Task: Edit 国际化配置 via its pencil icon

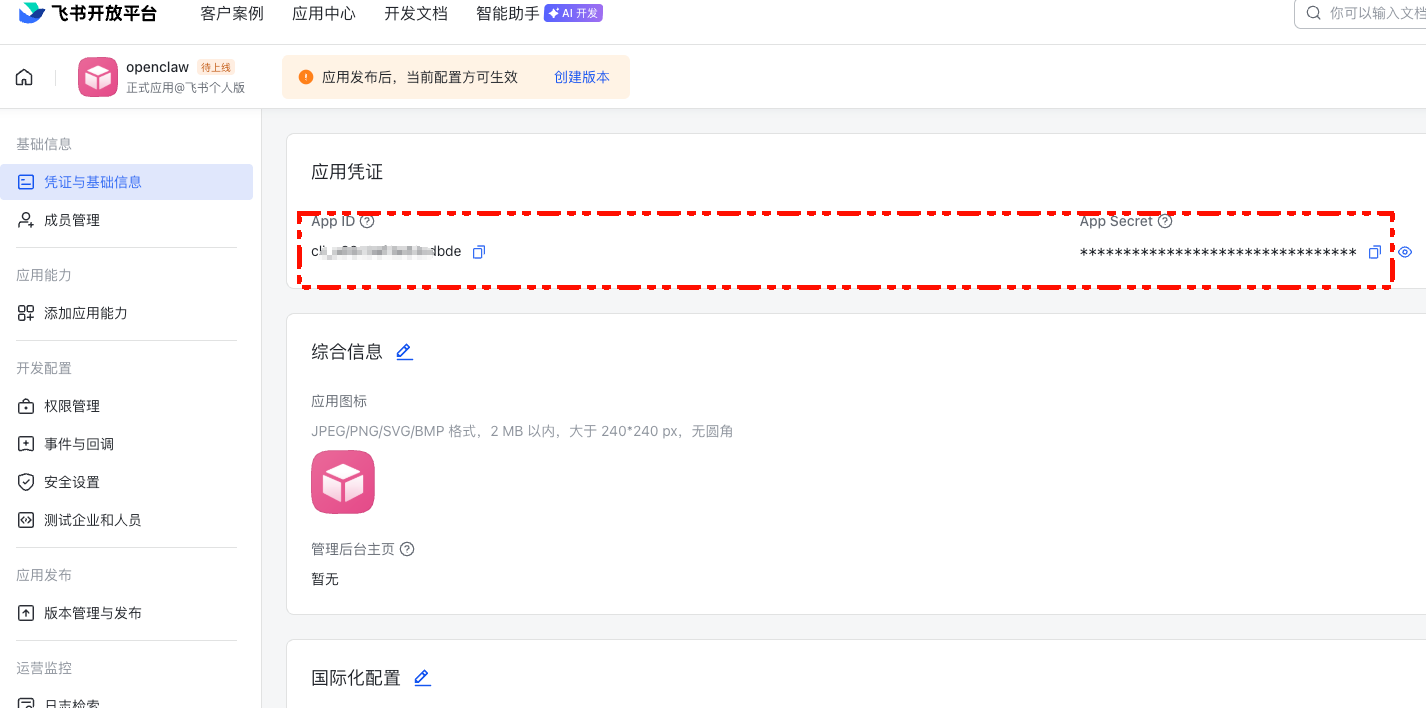Action: [x=422, y=677]
